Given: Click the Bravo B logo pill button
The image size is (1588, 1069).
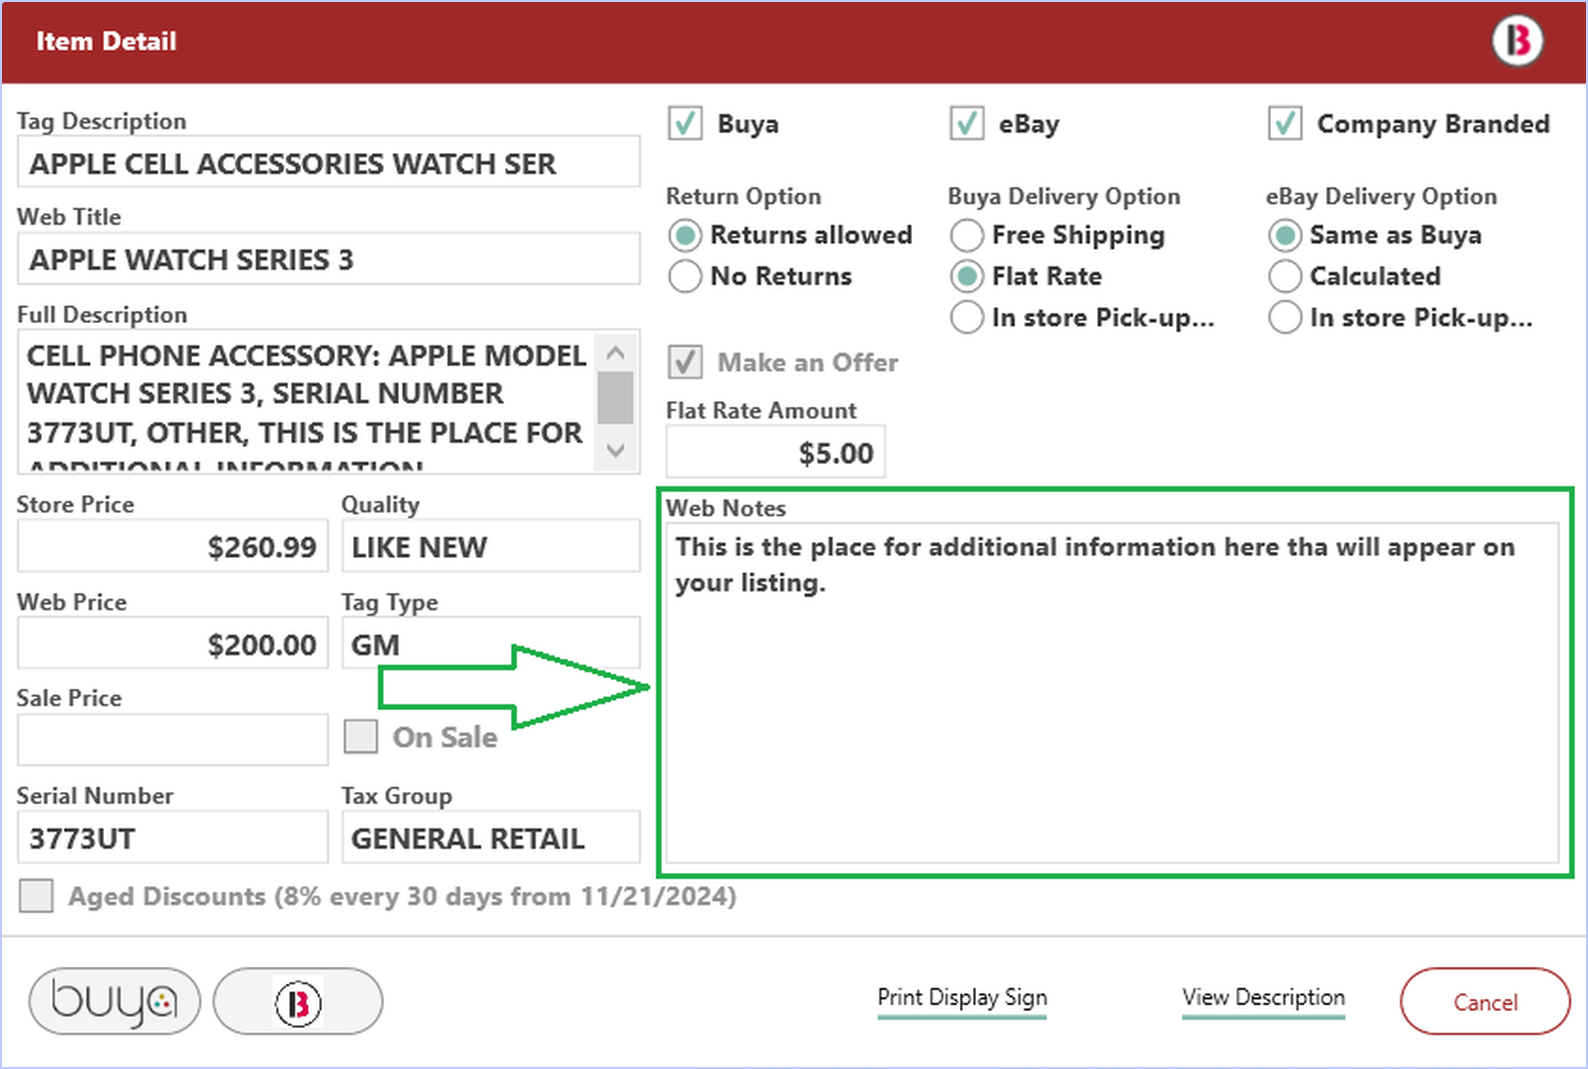Looking at the screenshot, I should point(298,1001).
